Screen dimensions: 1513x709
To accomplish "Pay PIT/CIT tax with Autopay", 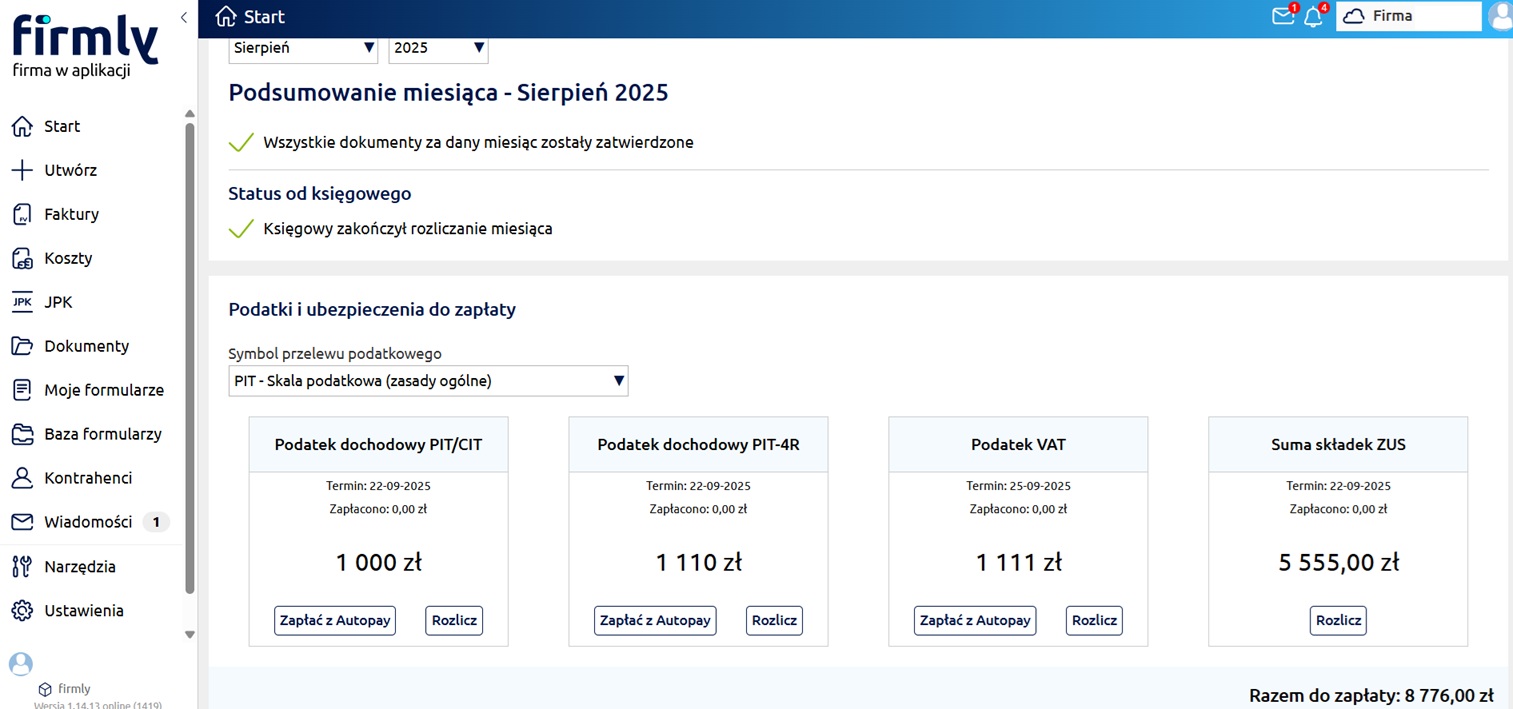I will pos(335,620).
